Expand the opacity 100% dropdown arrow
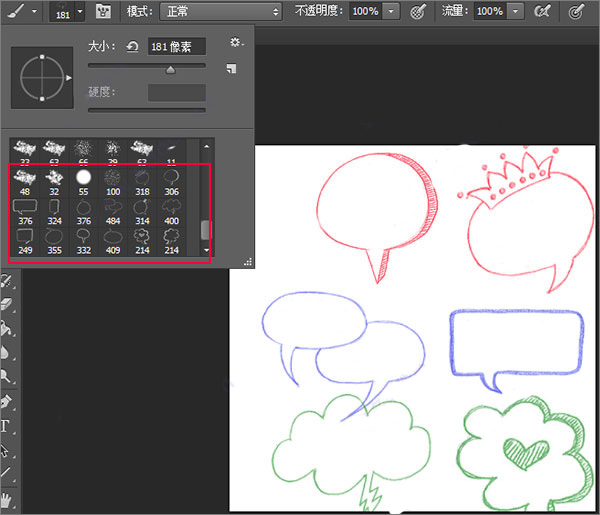 (391, 11)
